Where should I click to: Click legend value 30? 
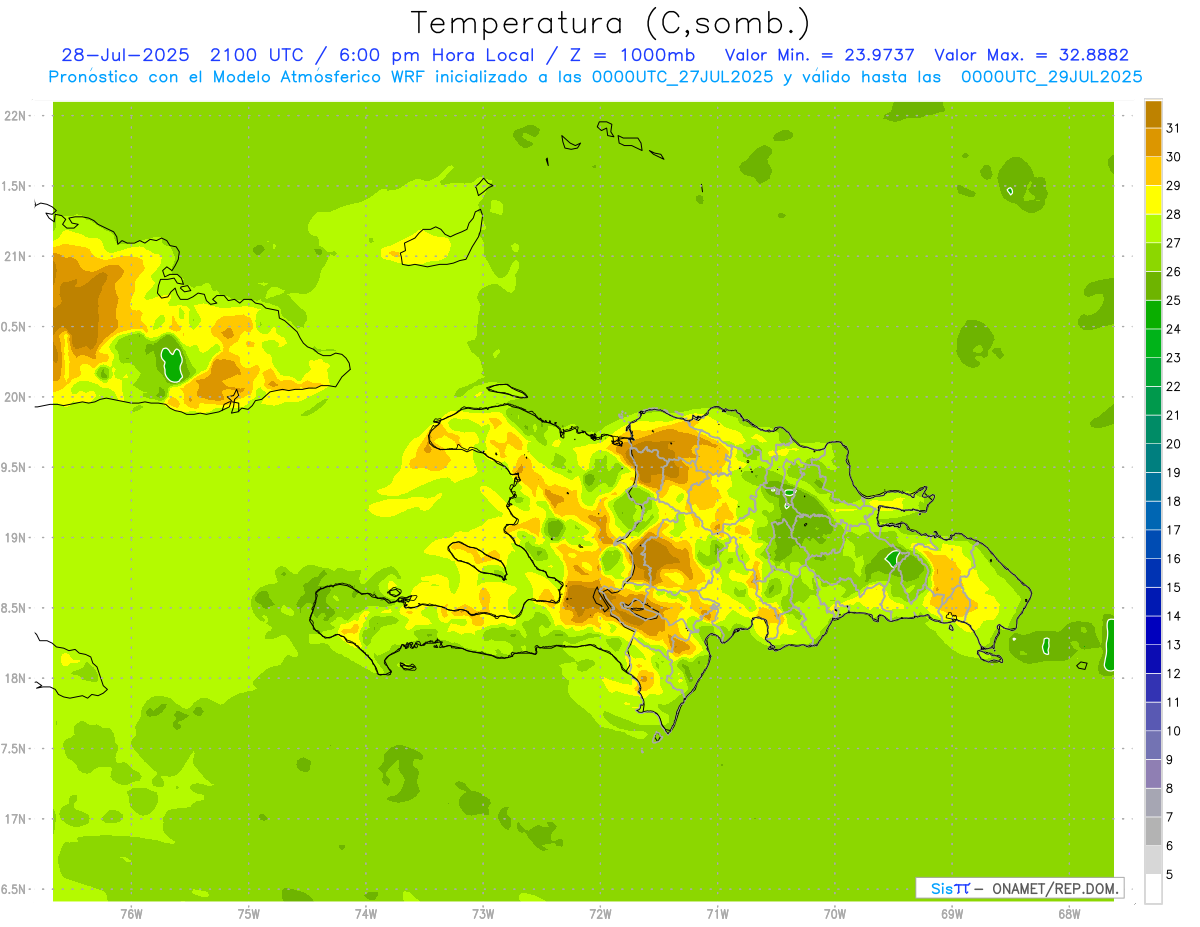pos(1173,157)
